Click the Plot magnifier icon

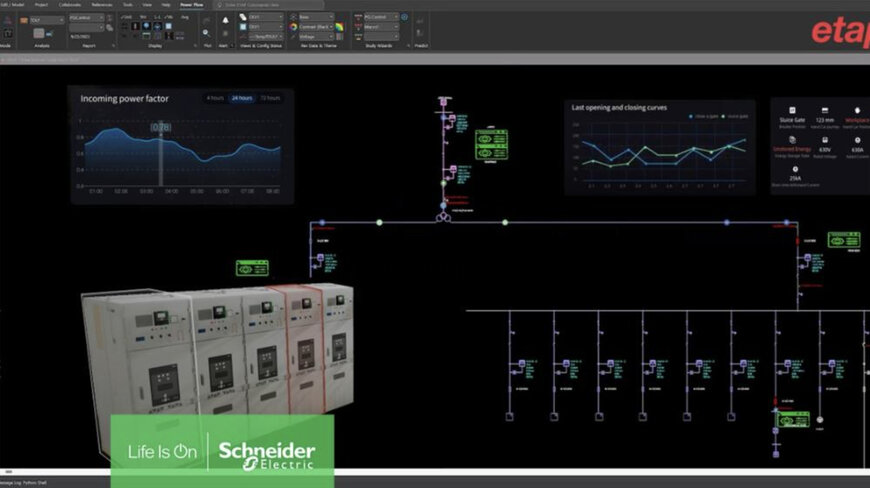(206, 33)
